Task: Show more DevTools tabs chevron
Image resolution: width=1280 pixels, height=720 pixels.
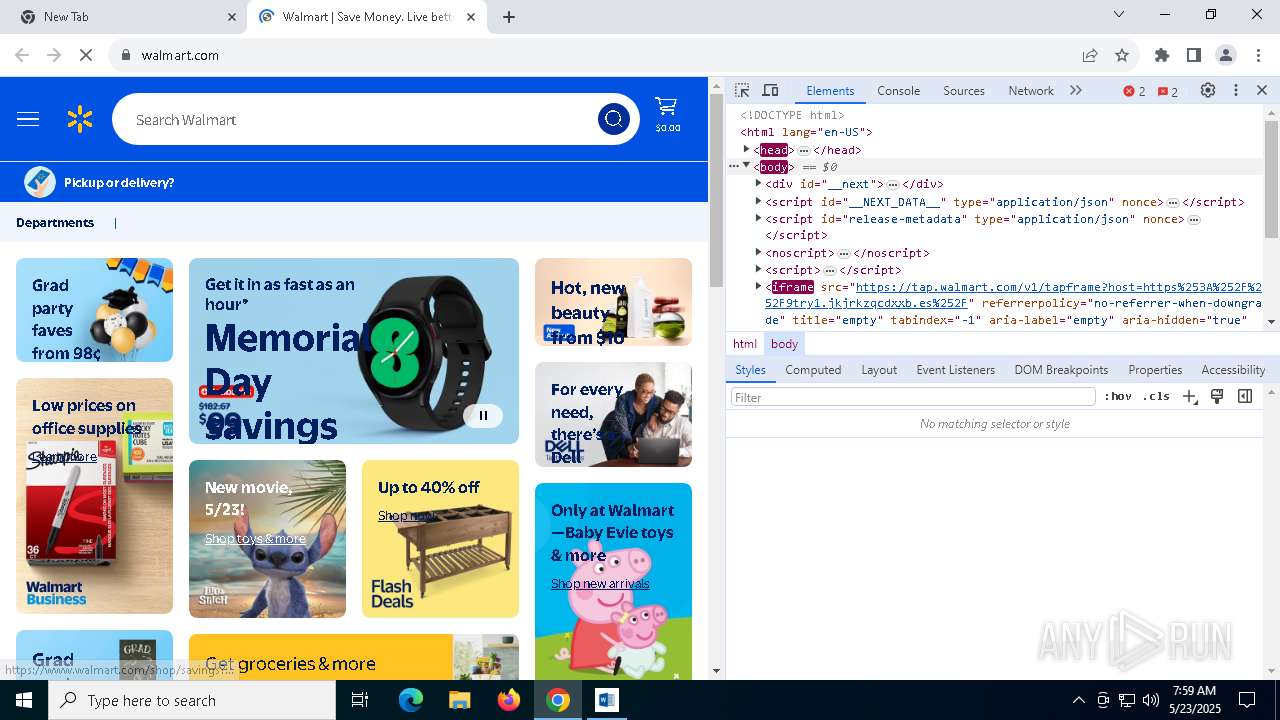Action: tap(1076, 90)
